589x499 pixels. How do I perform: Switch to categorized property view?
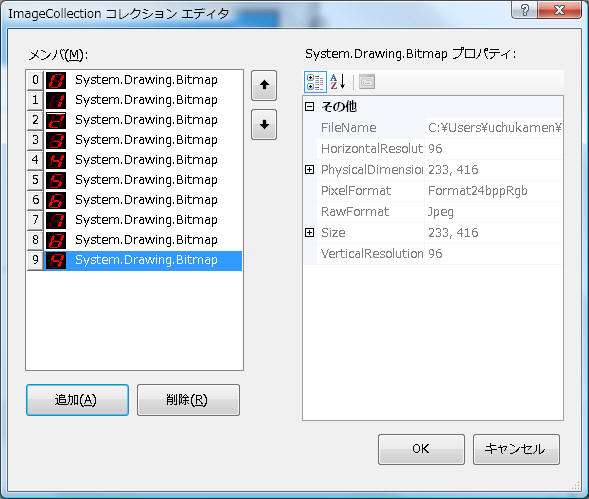pos(315,82)
